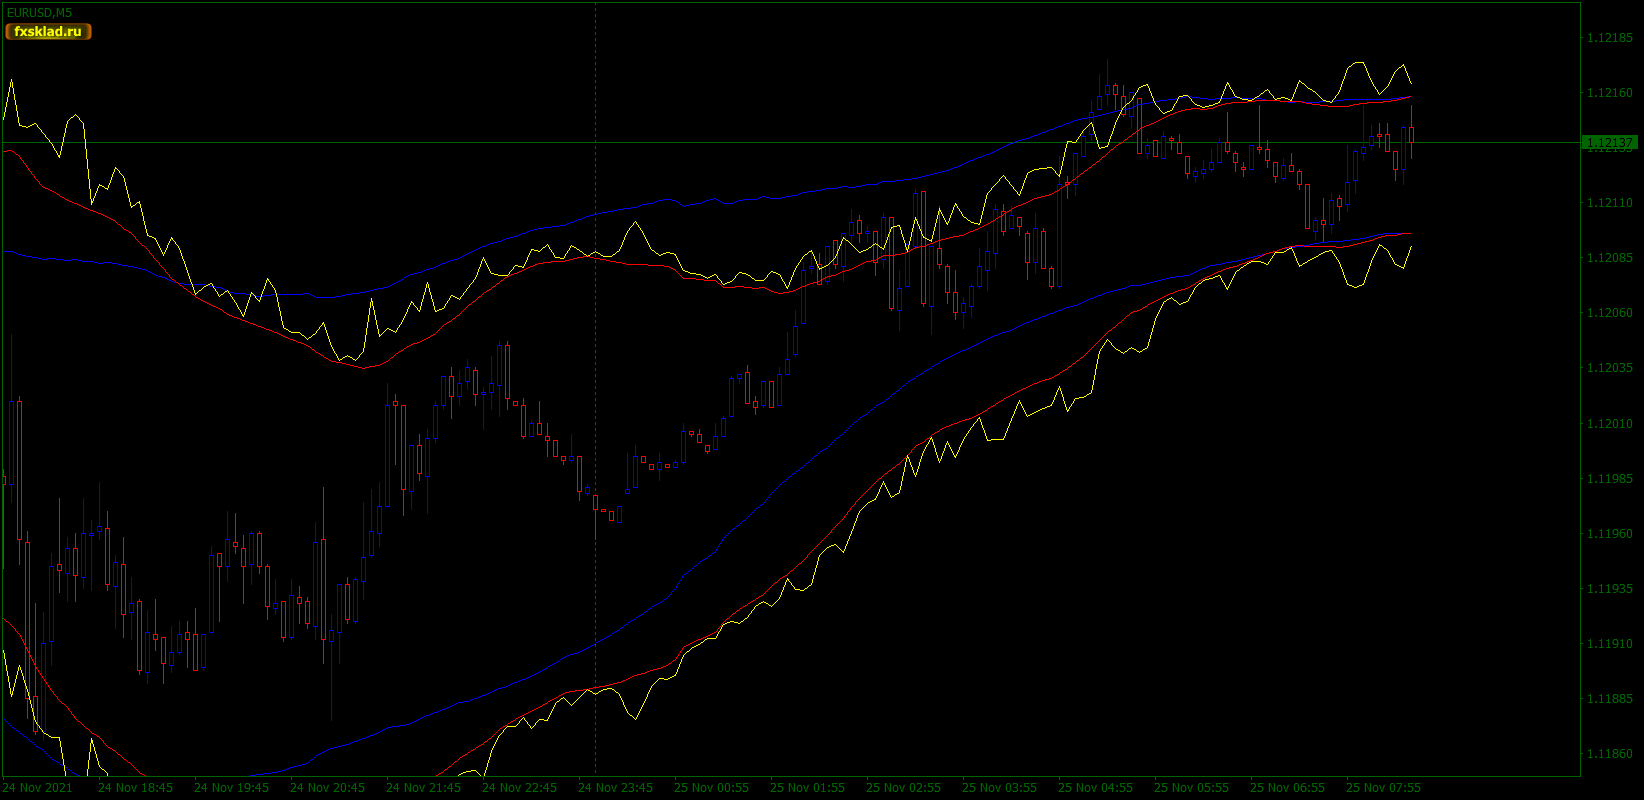This screenshot has height=800, width=1644.
Task: Pick the 24 Nov 23:45 time label
Action: coord(615,788)
